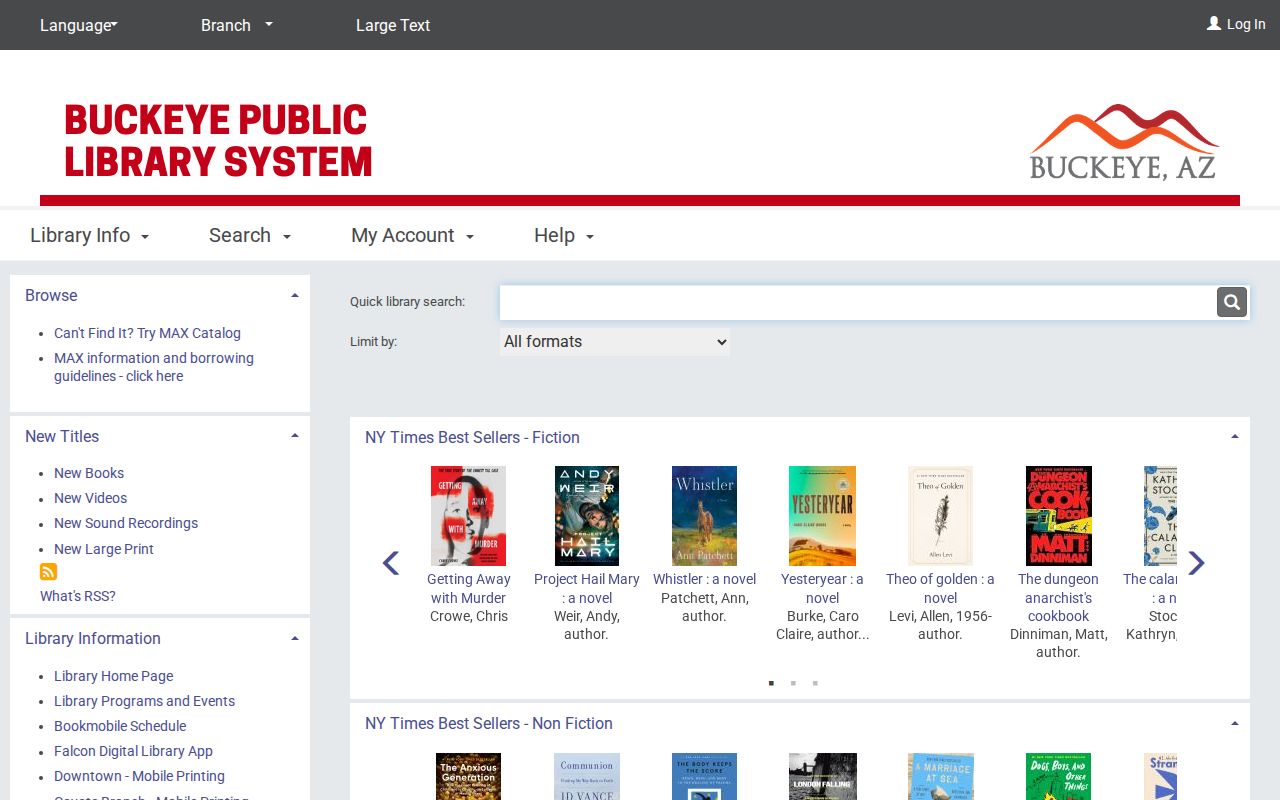The height and width of the screenshot is (800, 1280).
Task: Click the user icon beside Log In
Action: (x=1214, y=23)
